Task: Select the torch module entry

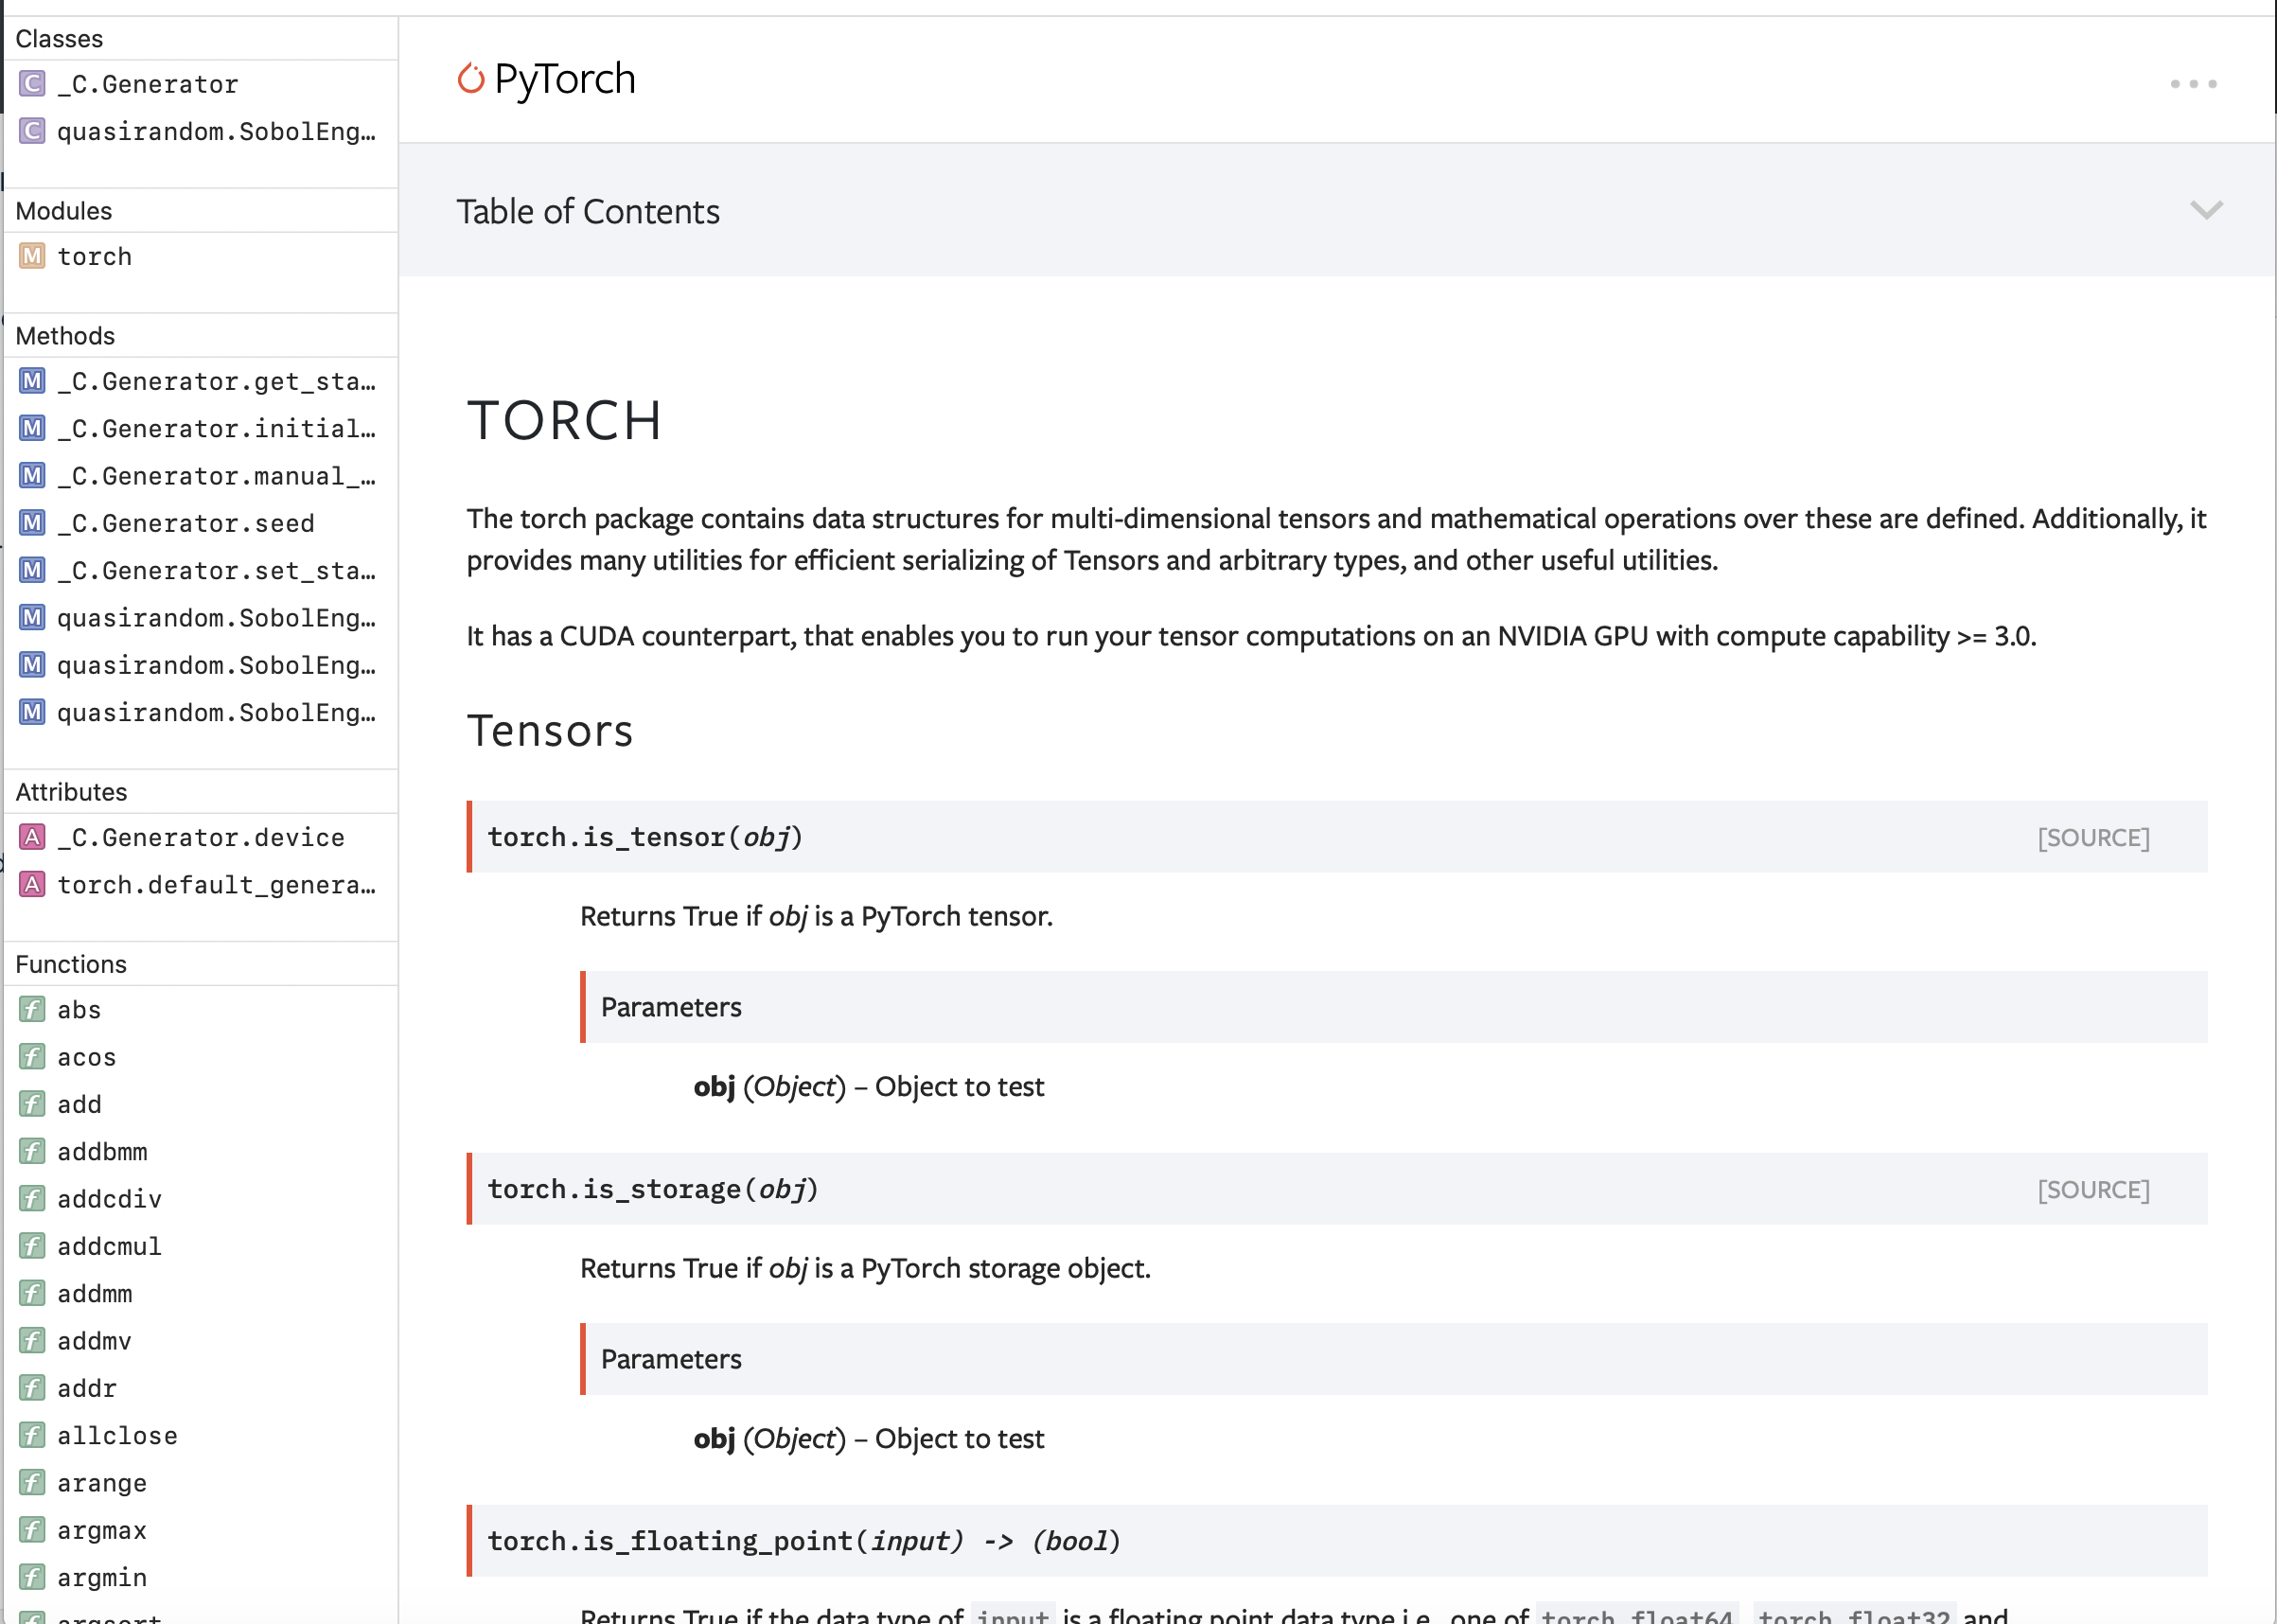Action: (x=95, y=257)
